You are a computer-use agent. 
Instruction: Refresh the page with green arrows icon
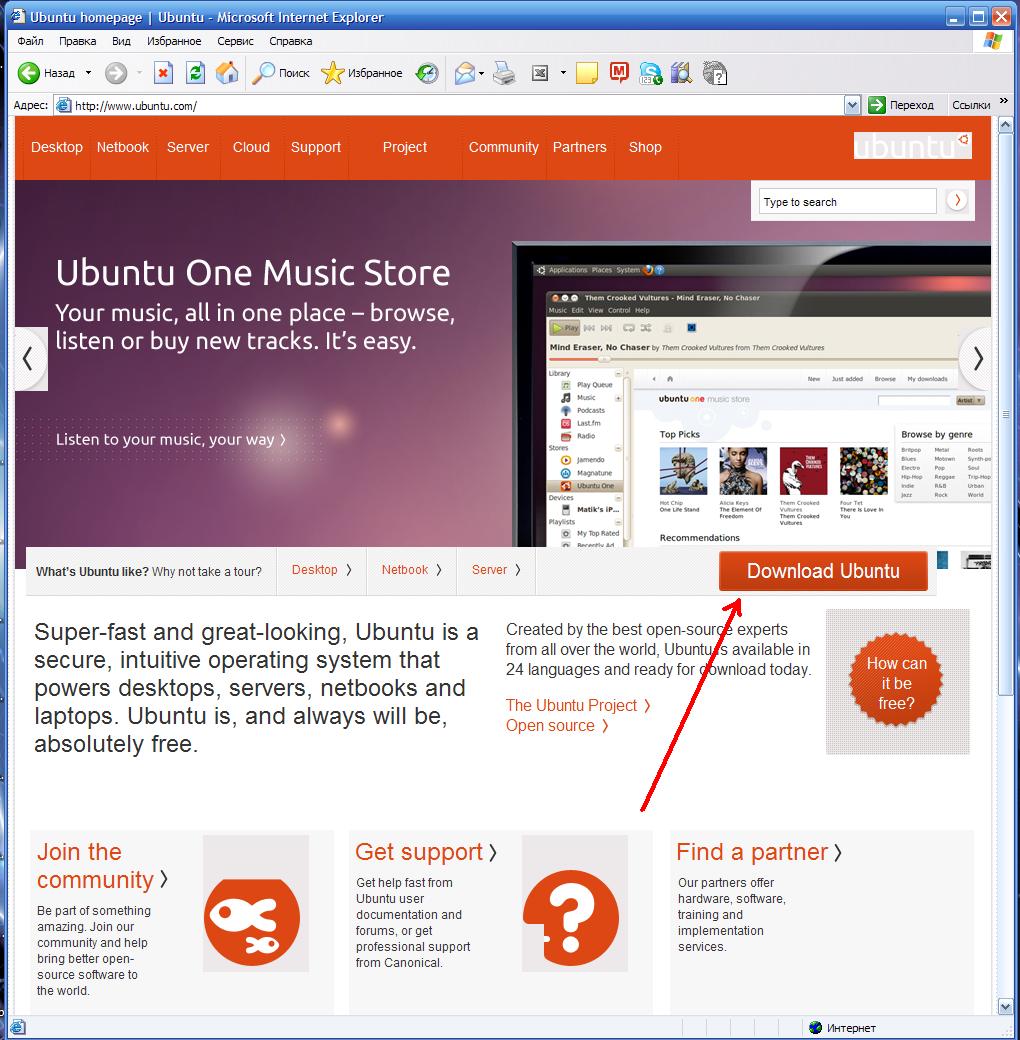click(x=195, y=73)
